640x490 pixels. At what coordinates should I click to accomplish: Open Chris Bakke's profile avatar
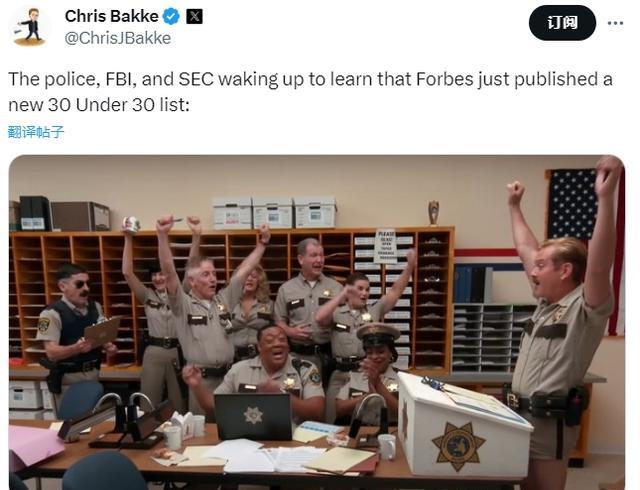[x=31, y=27]
